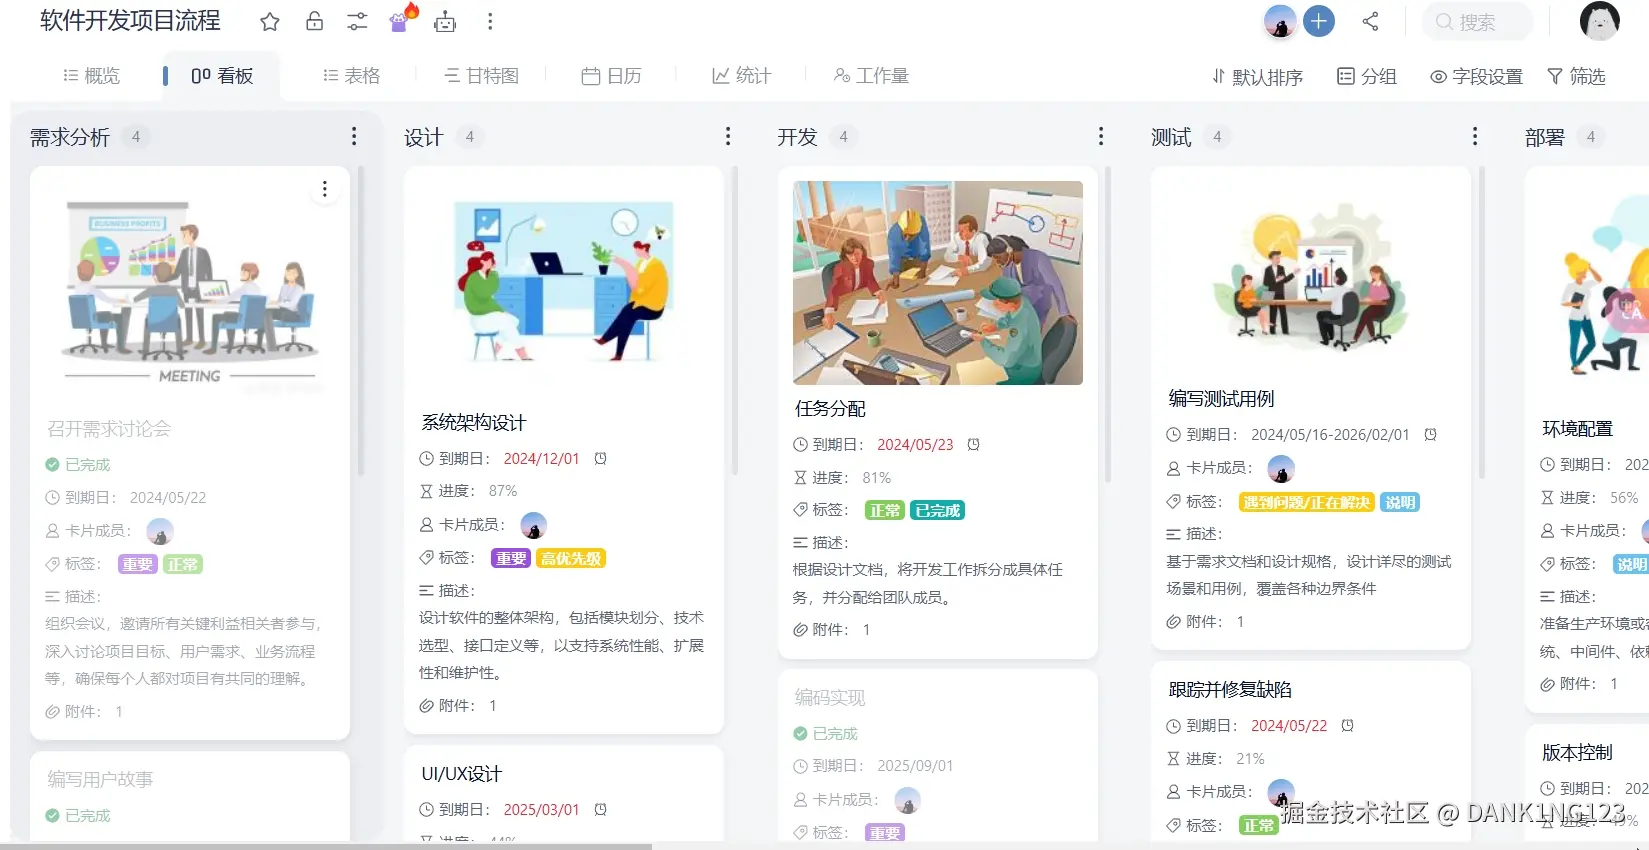Open 设计 column options menu
The height and width of the screenshot is (850, 1649).
(728, 136)
